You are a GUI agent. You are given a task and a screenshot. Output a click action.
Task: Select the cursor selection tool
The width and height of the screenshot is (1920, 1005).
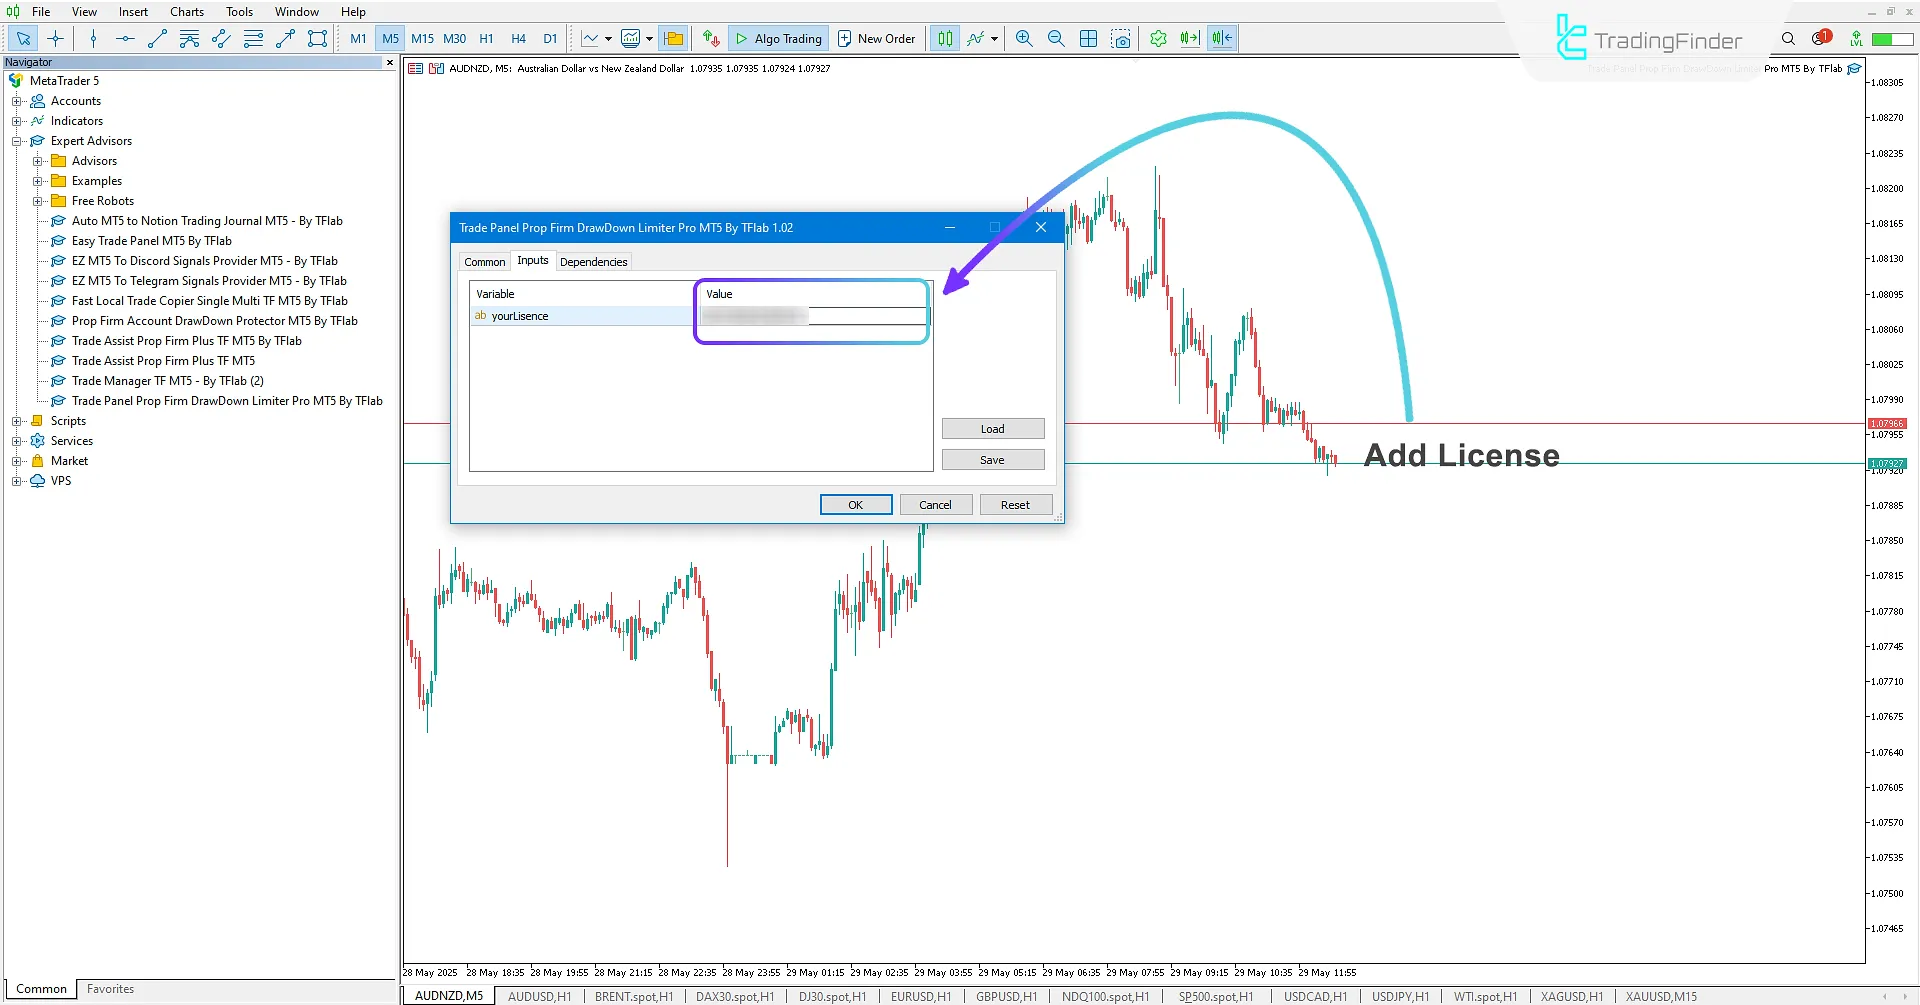pos(23,38)
